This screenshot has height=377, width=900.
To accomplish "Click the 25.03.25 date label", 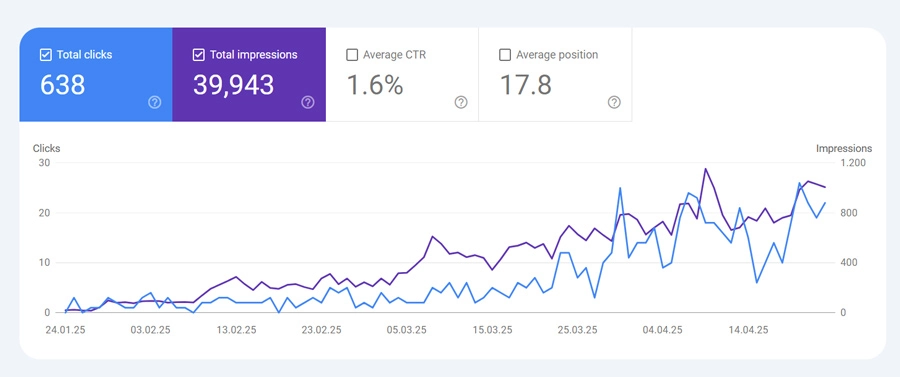I will tap(577, 330).
